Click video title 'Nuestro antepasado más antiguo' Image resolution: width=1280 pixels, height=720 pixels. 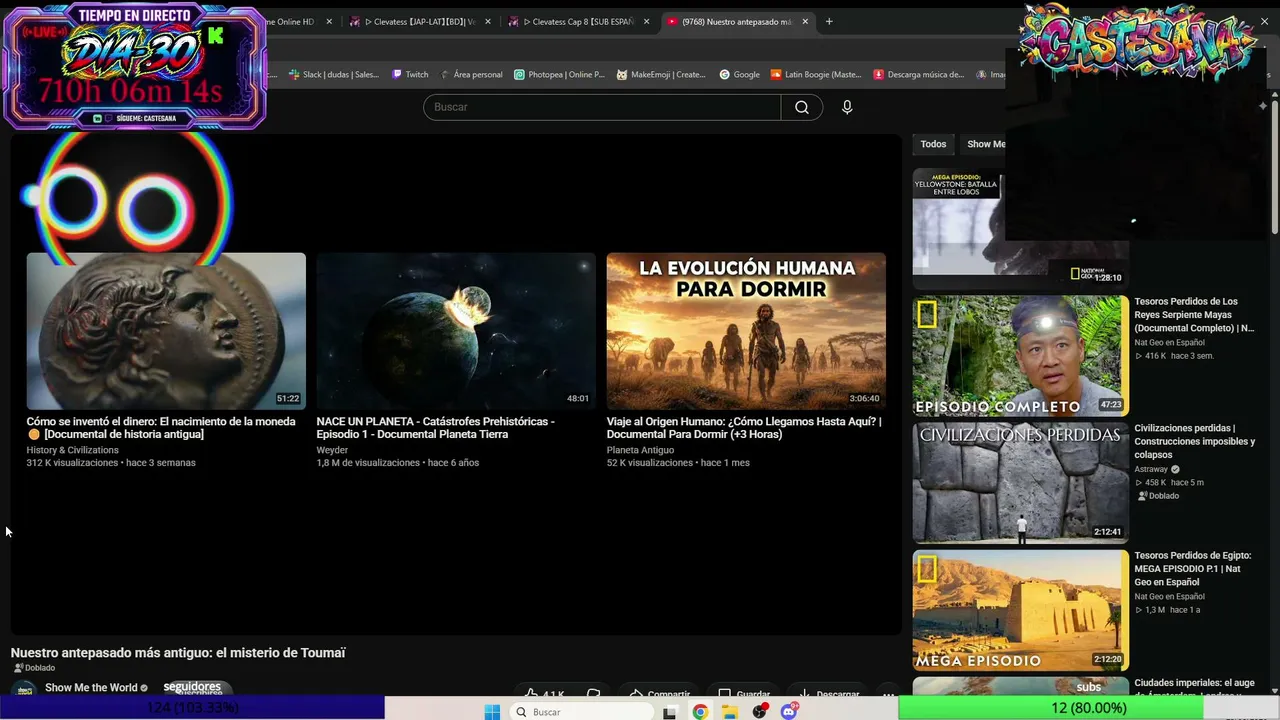click(x=178, y=653)
